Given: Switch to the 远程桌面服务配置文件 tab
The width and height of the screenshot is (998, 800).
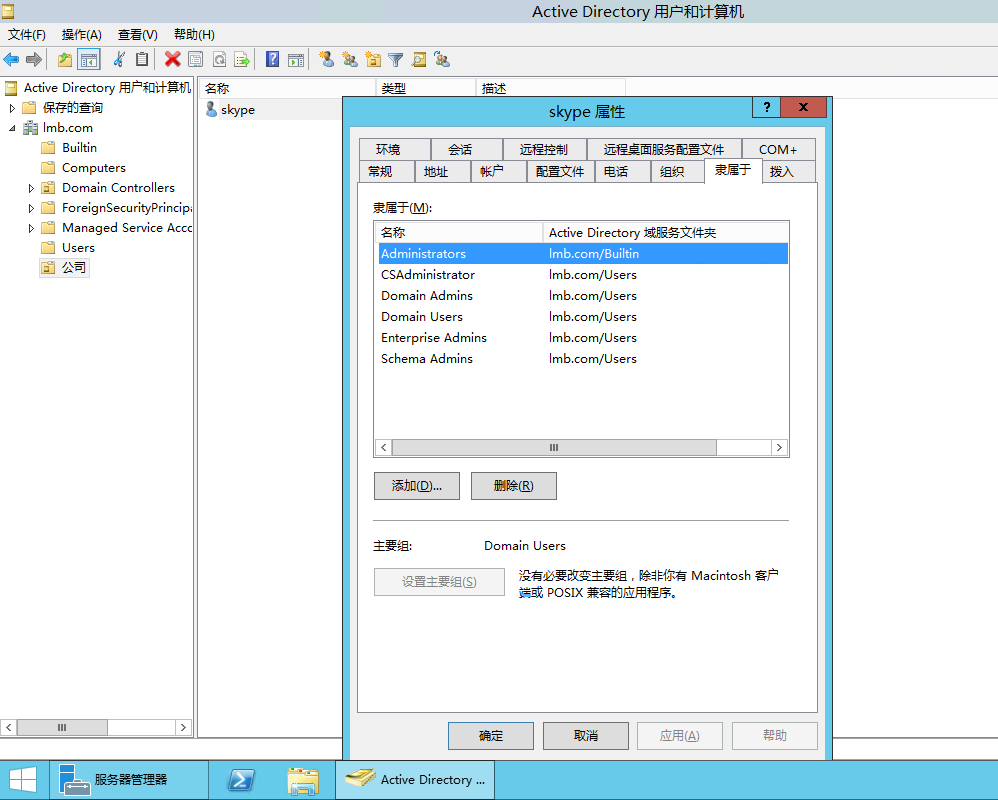Looking at the screenshot, I should coord(664,150).
